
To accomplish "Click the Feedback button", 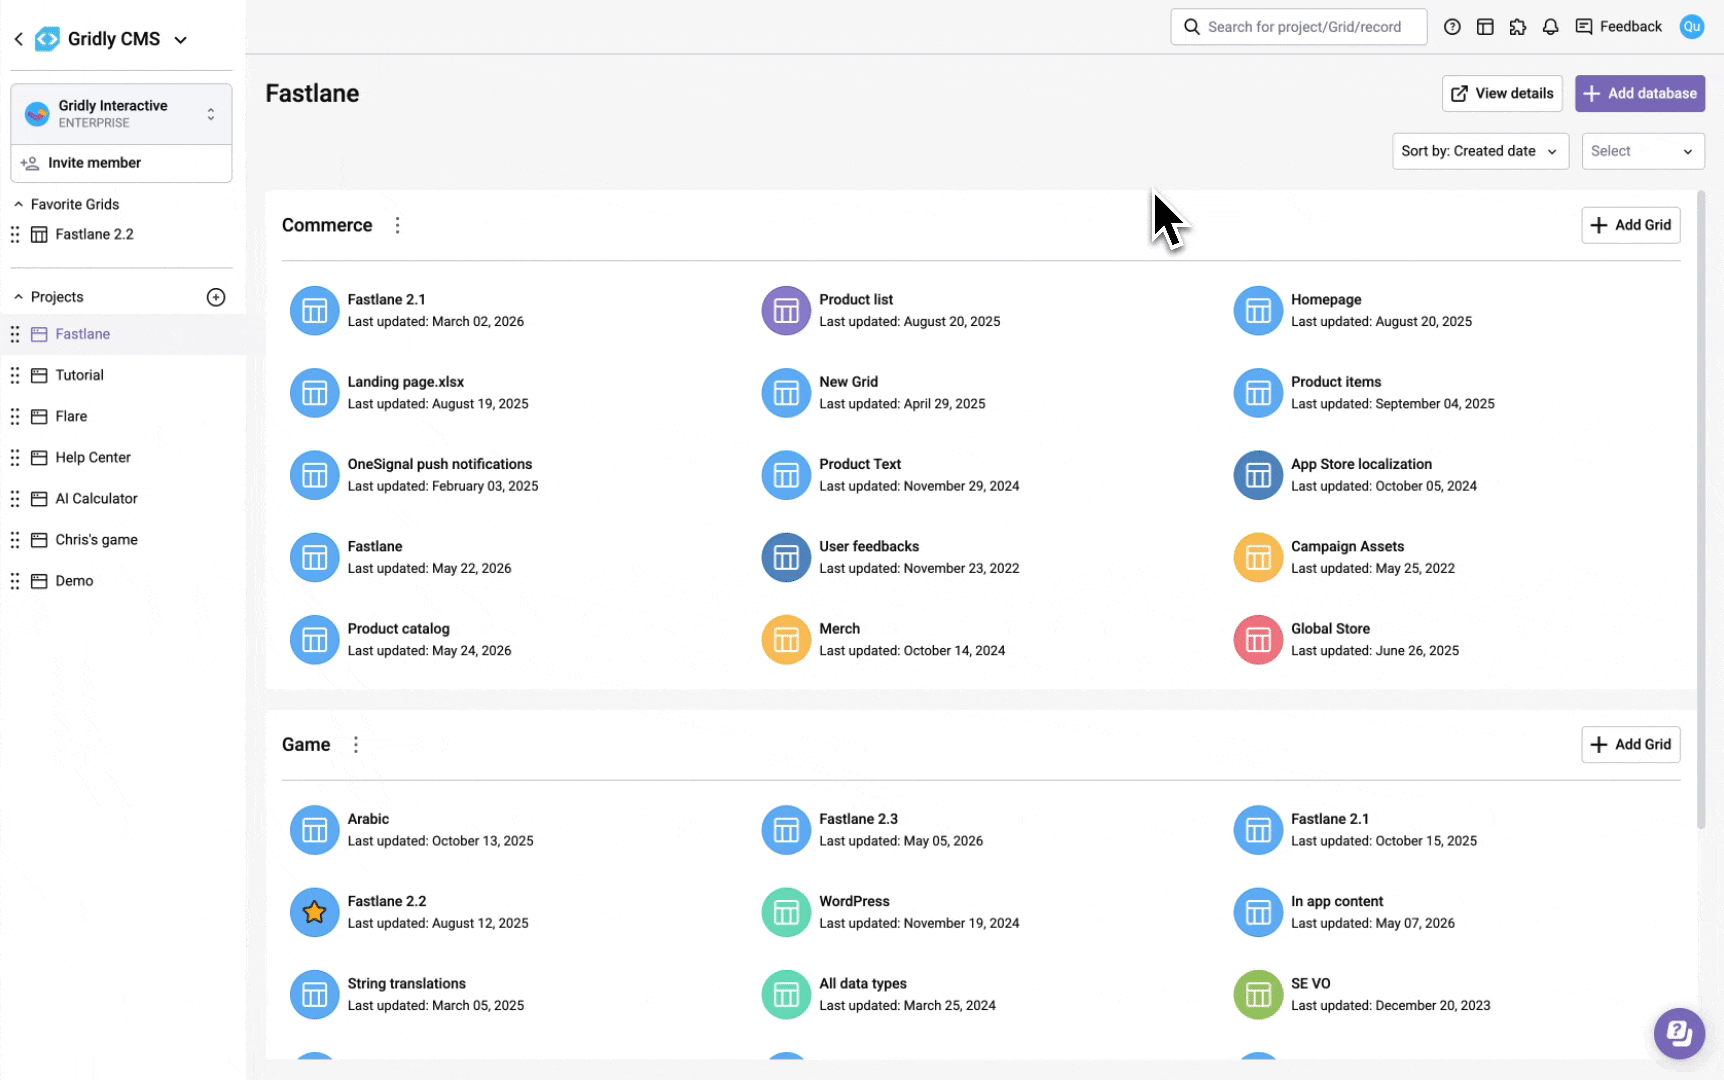I will (1618, 27).
